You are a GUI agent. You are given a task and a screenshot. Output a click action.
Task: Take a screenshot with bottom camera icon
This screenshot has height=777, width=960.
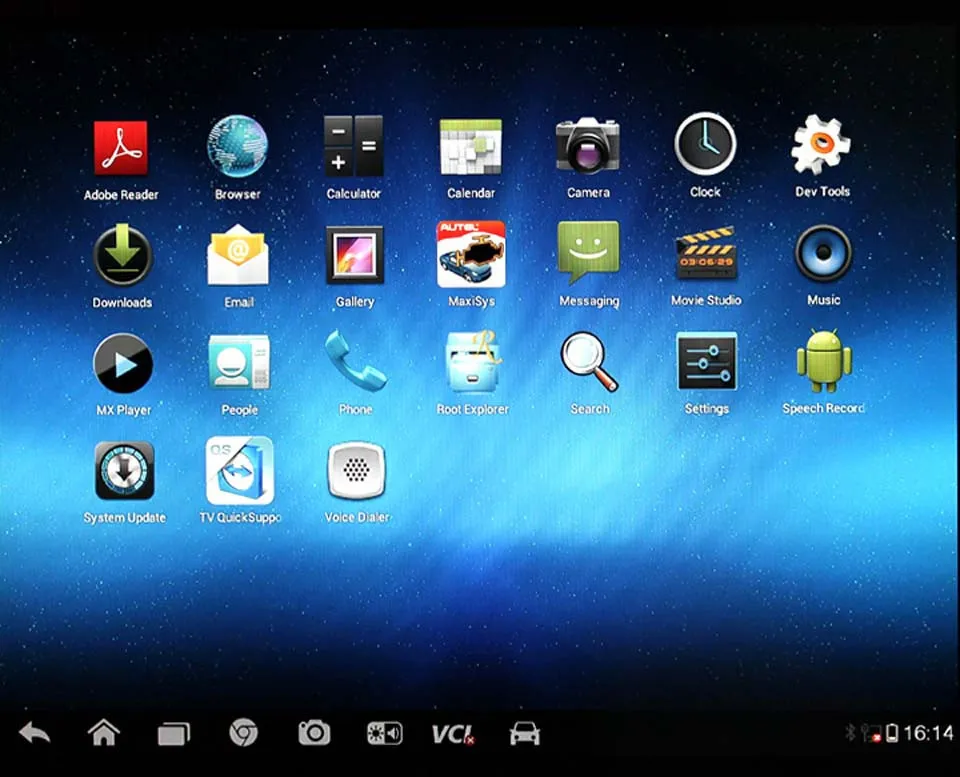coord(314,733)
